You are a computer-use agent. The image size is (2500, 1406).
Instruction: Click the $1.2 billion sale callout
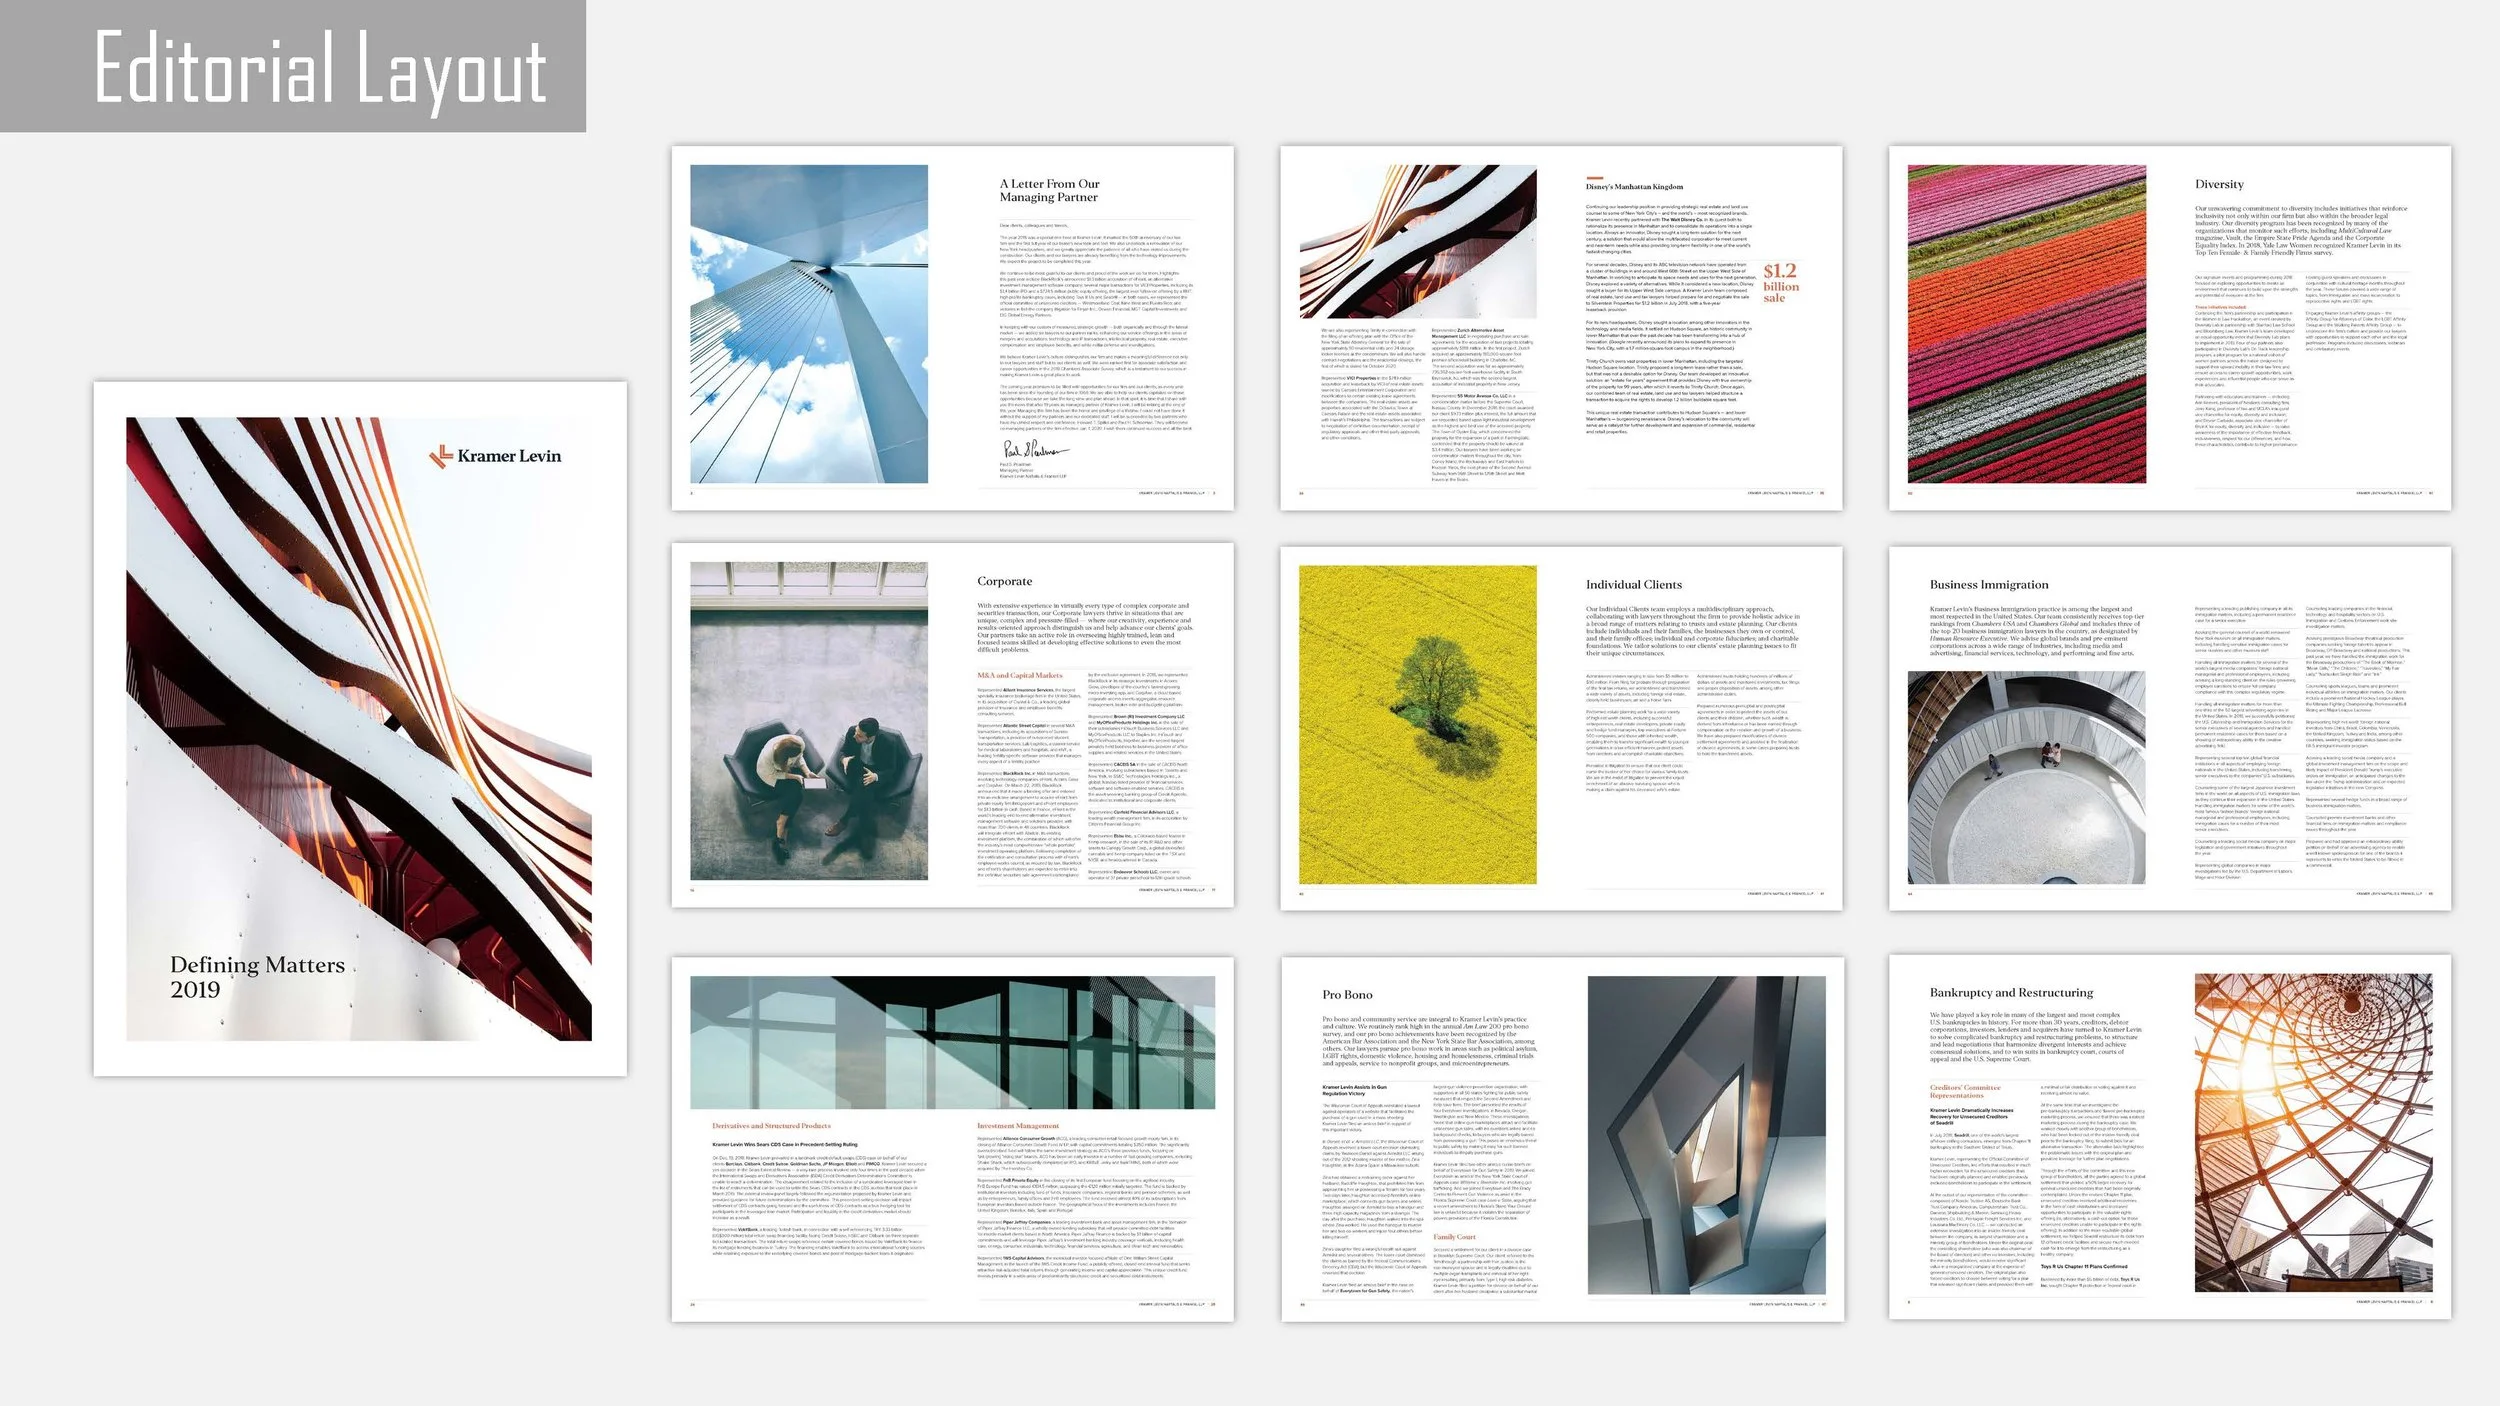pyautogui.click(x=1780, y=284)
